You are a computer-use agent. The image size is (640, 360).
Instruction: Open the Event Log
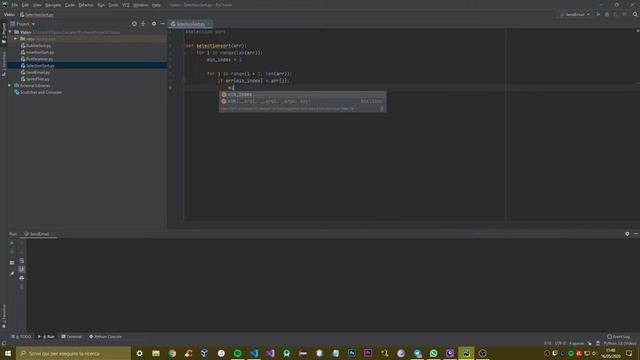(x=618, y=337)
